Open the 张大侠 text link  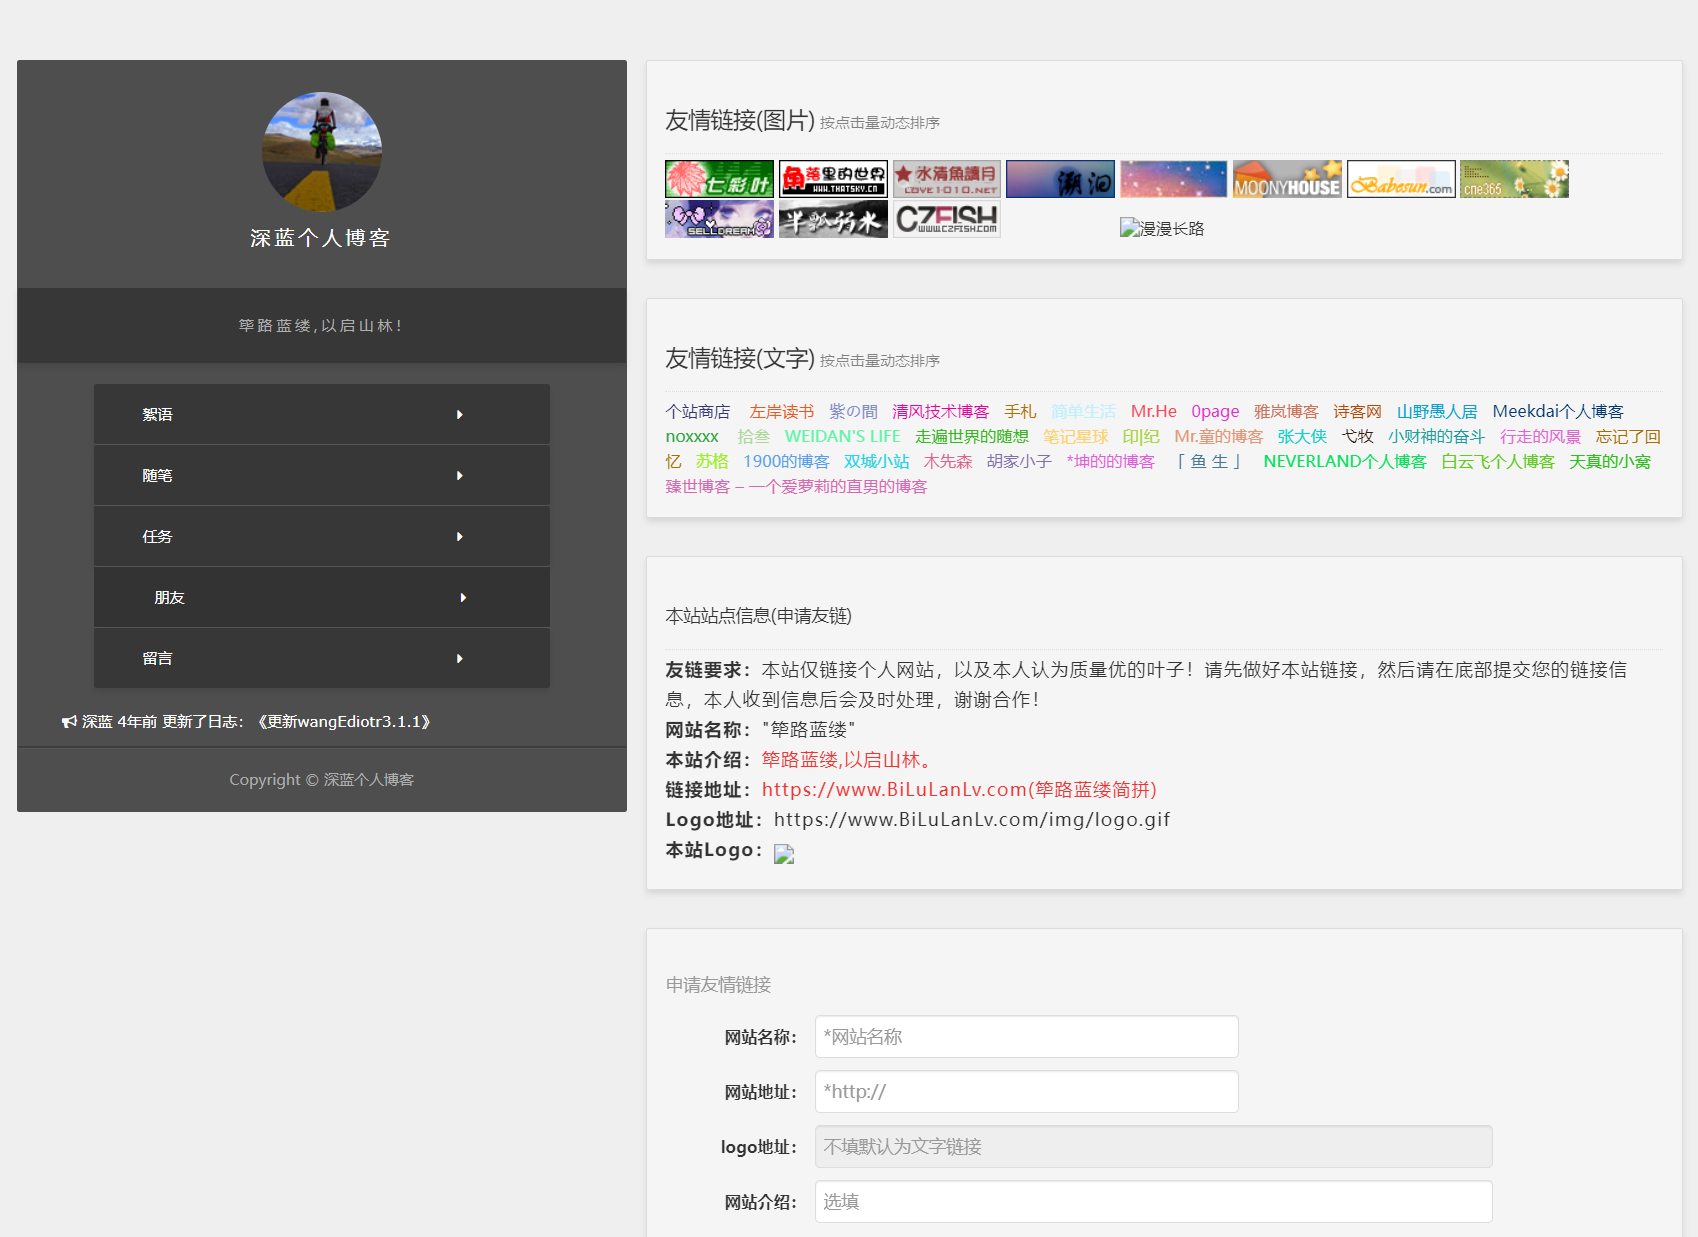(1302, 436)
